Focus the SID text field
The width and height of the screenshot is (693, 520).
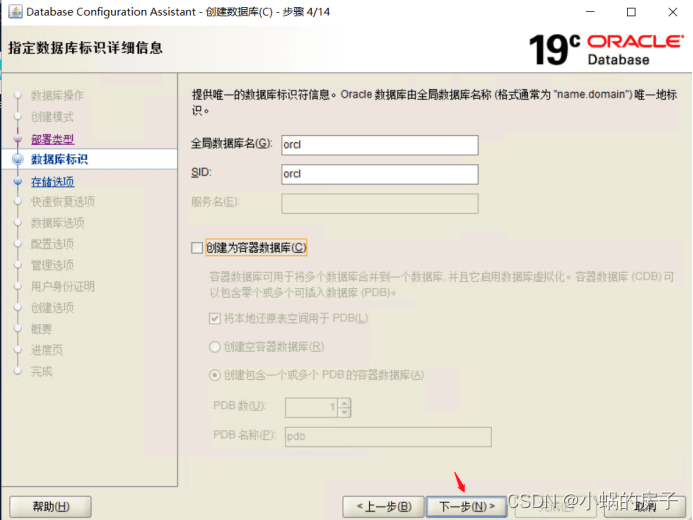coord(380,174)
